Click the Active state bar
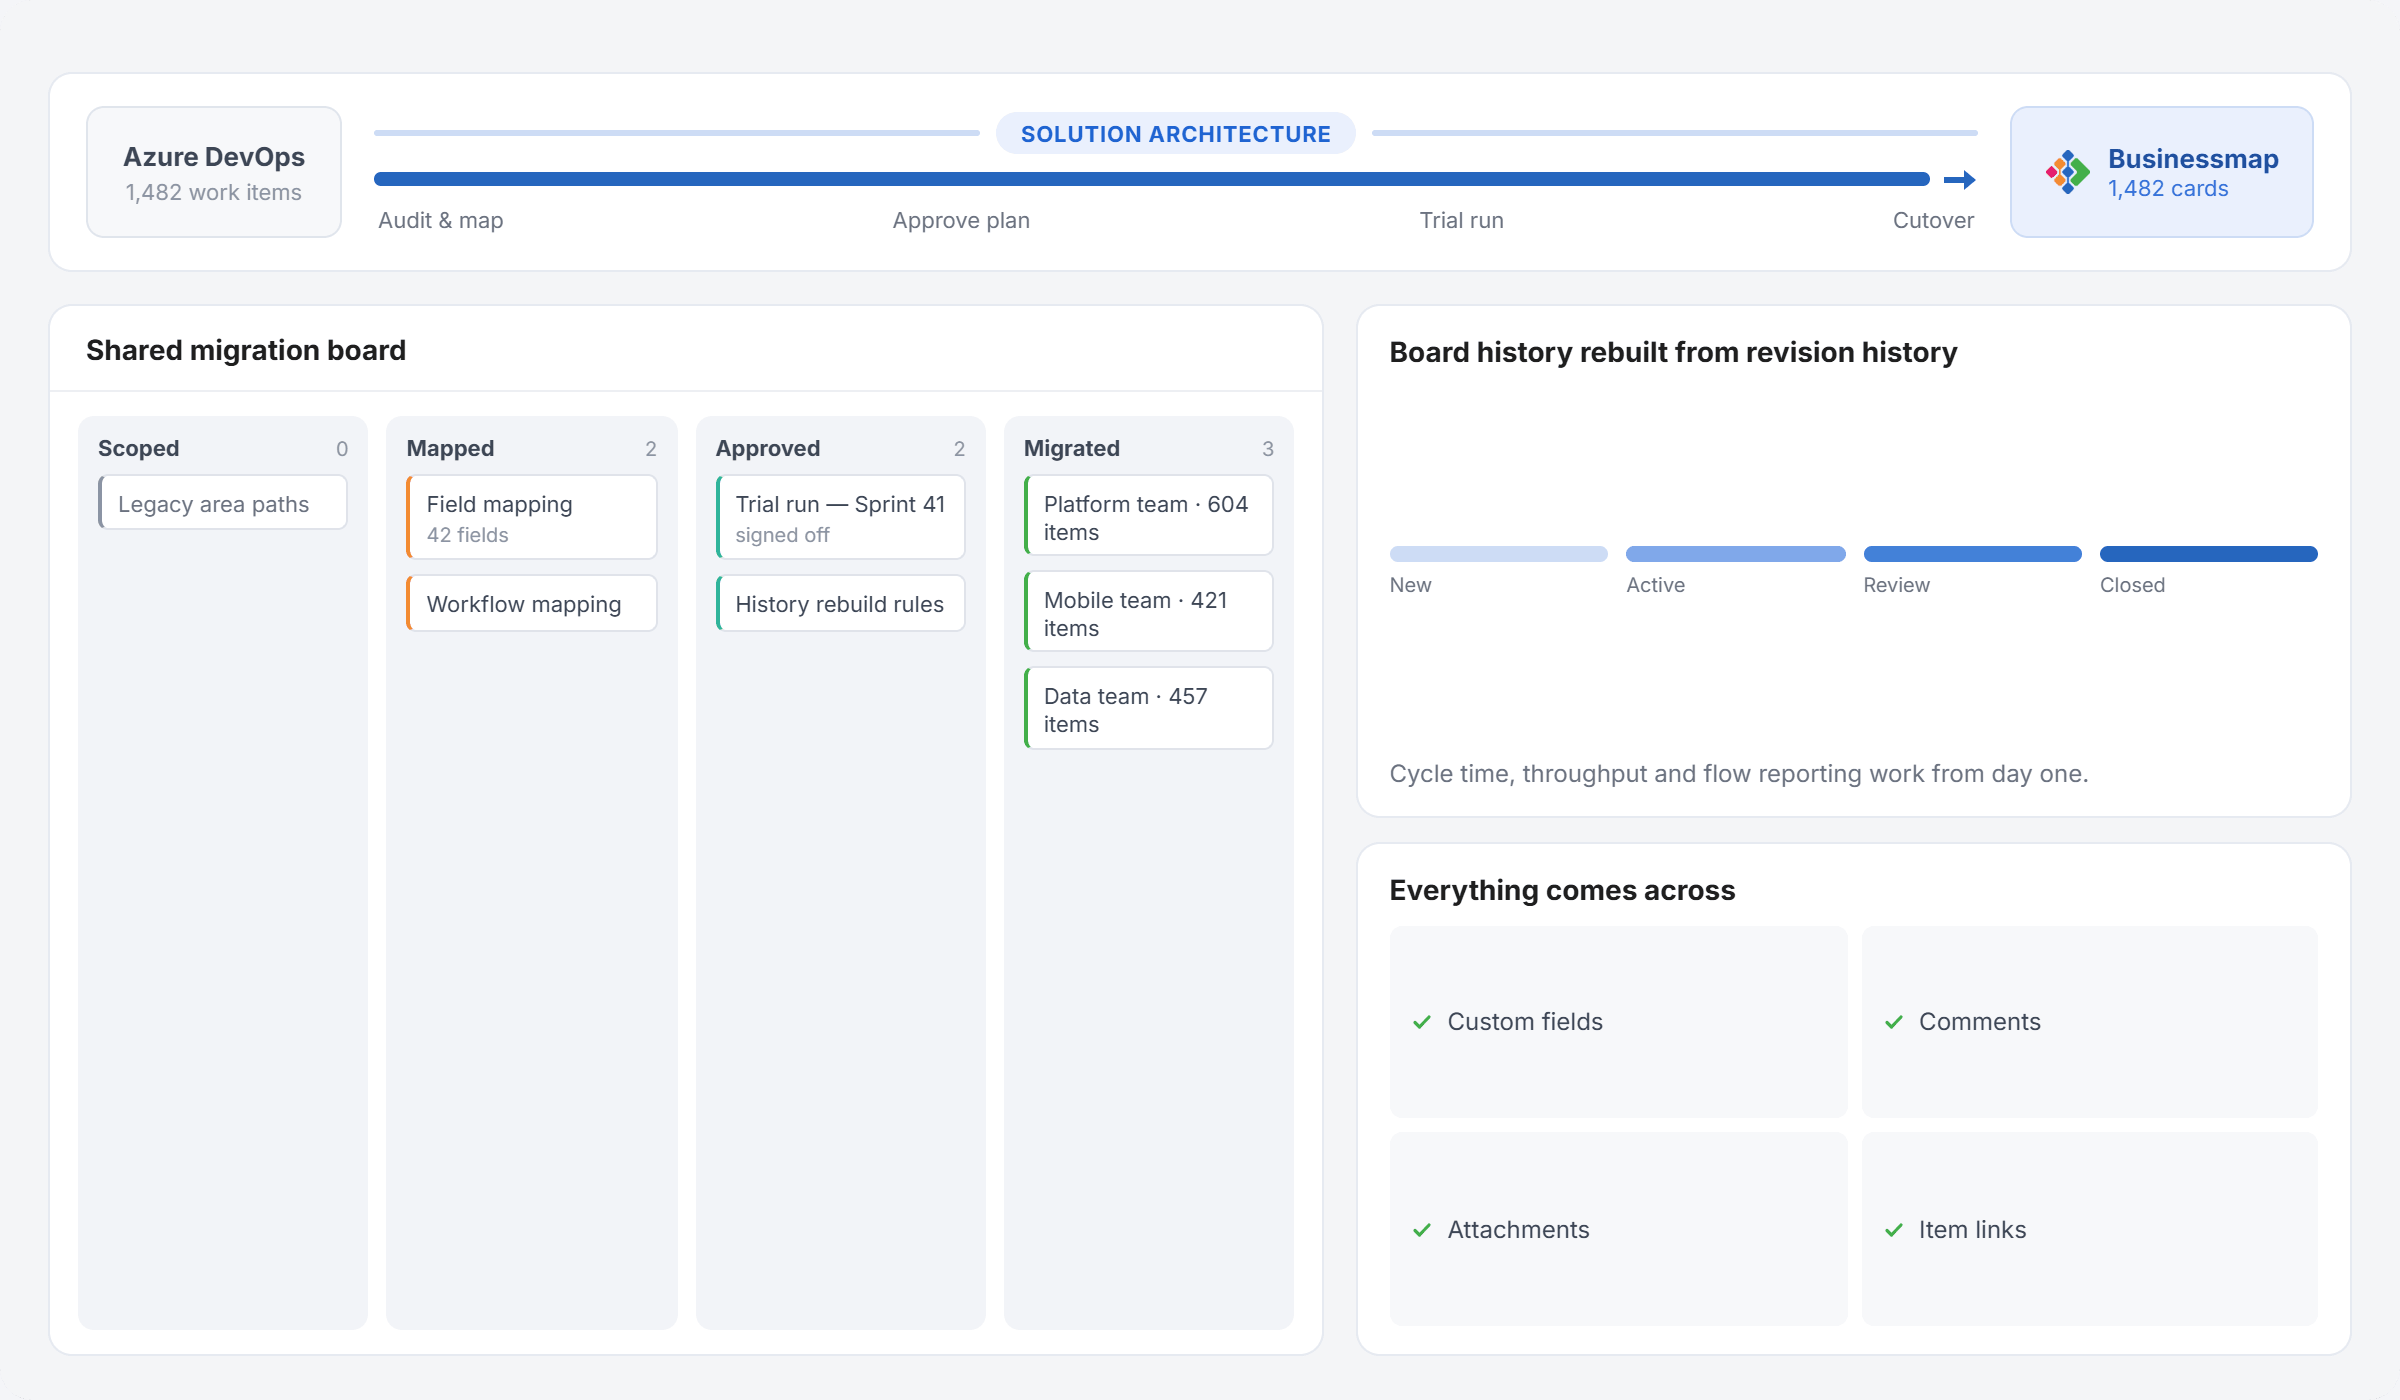Image resolution: width=2400 pixels, height=1400 pixels. point(1736,554)
